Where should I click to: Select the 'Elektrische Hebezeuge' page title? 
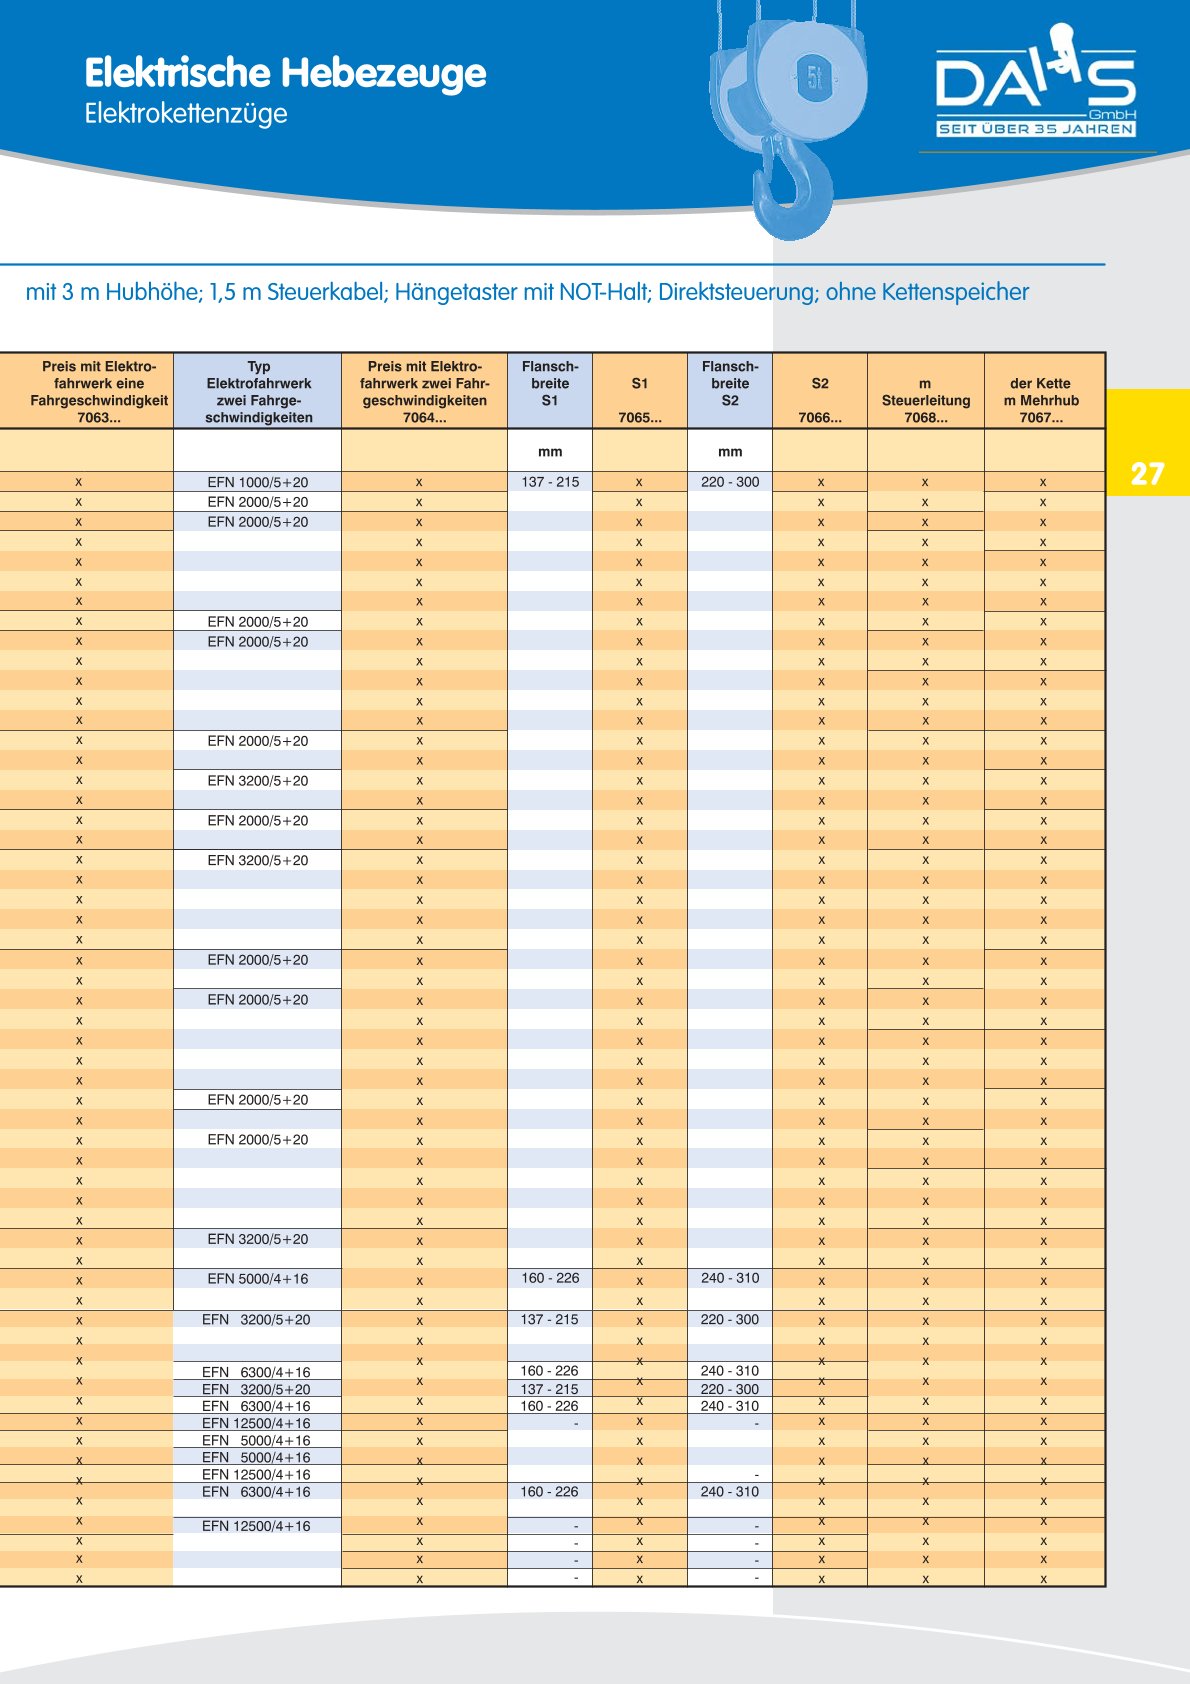click(285, 73)
